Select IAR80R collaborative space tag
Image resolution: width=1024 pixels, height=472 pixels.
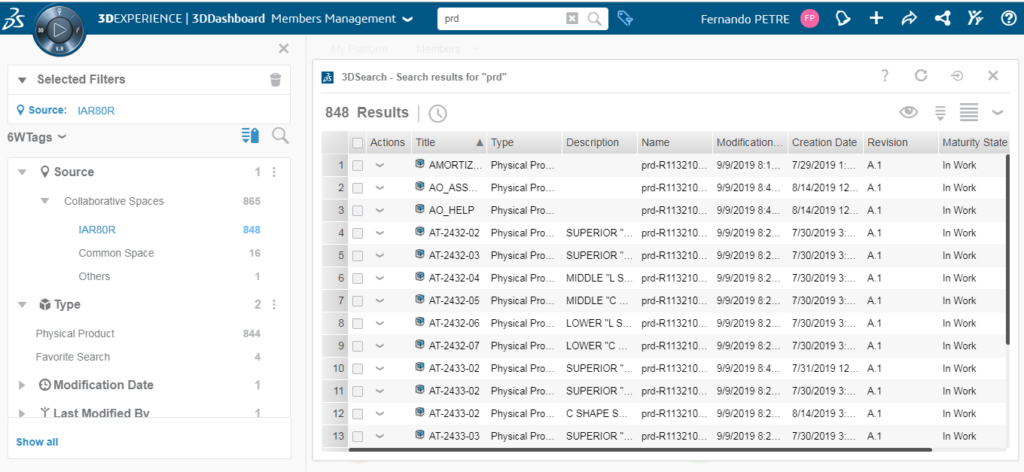pyautogui.click(x=97, y=230)
